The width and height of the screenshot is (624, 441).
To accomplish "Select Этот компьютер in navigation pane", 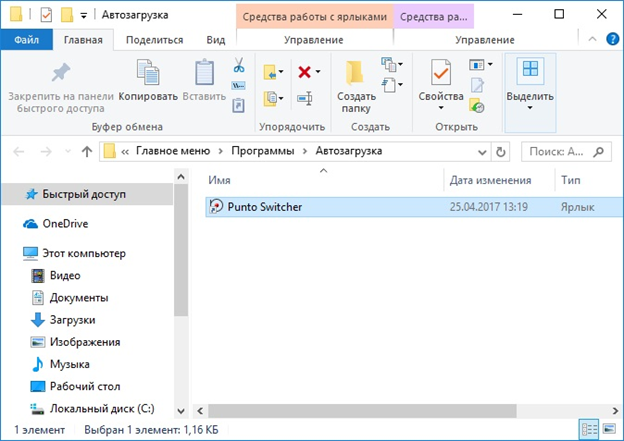I will click(84, 253).
